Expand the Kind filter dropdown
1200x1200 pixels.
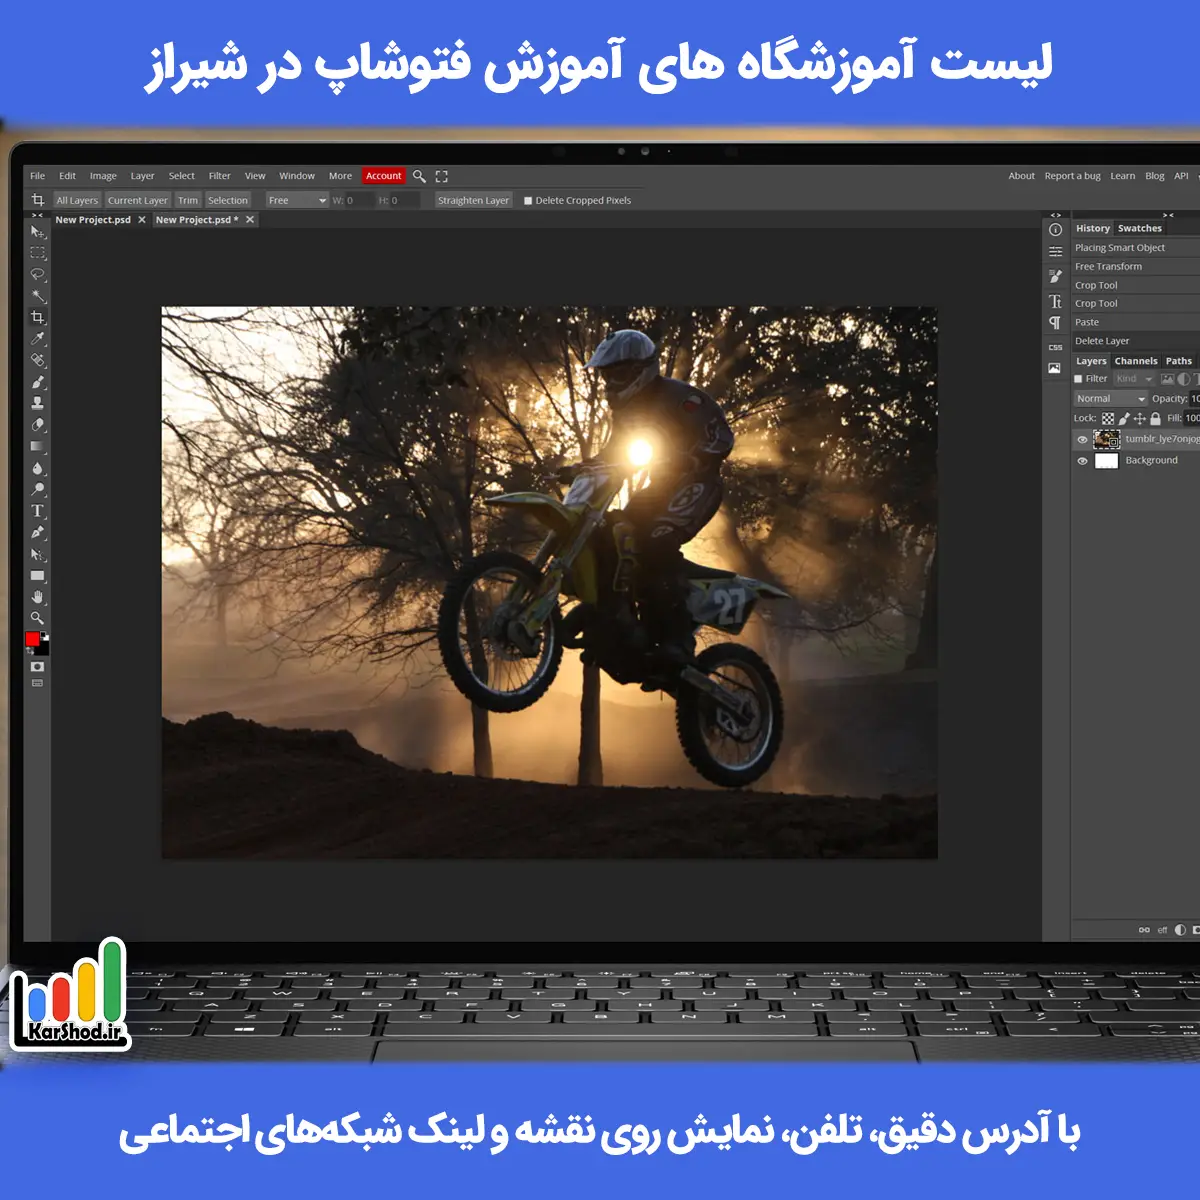coord(1134,379)
